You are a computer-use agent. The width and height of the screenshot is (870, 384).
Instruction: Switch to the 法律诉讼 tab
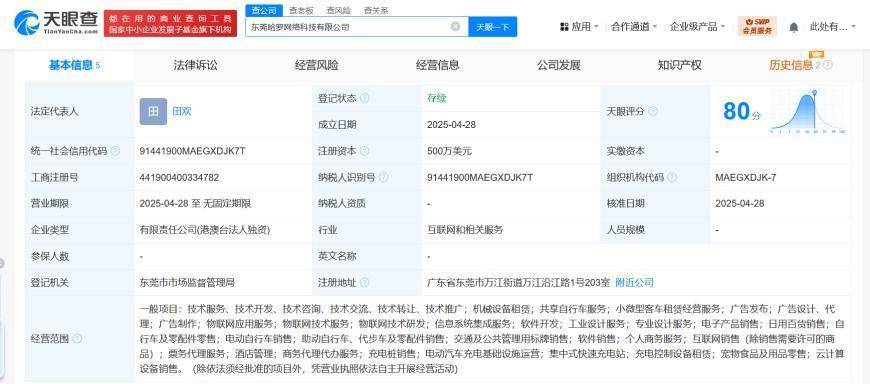[195, 65]
